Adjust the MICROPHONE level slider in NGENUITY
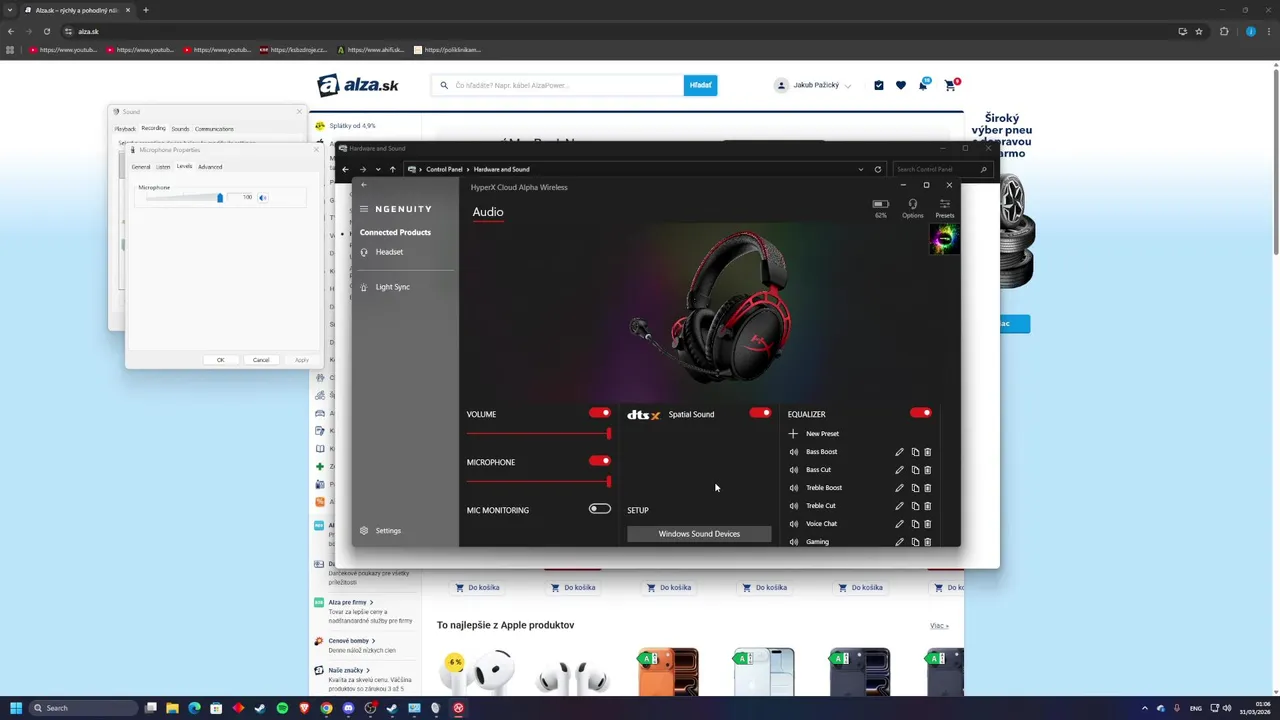1280x720 pixels. (x=538, y=481)
